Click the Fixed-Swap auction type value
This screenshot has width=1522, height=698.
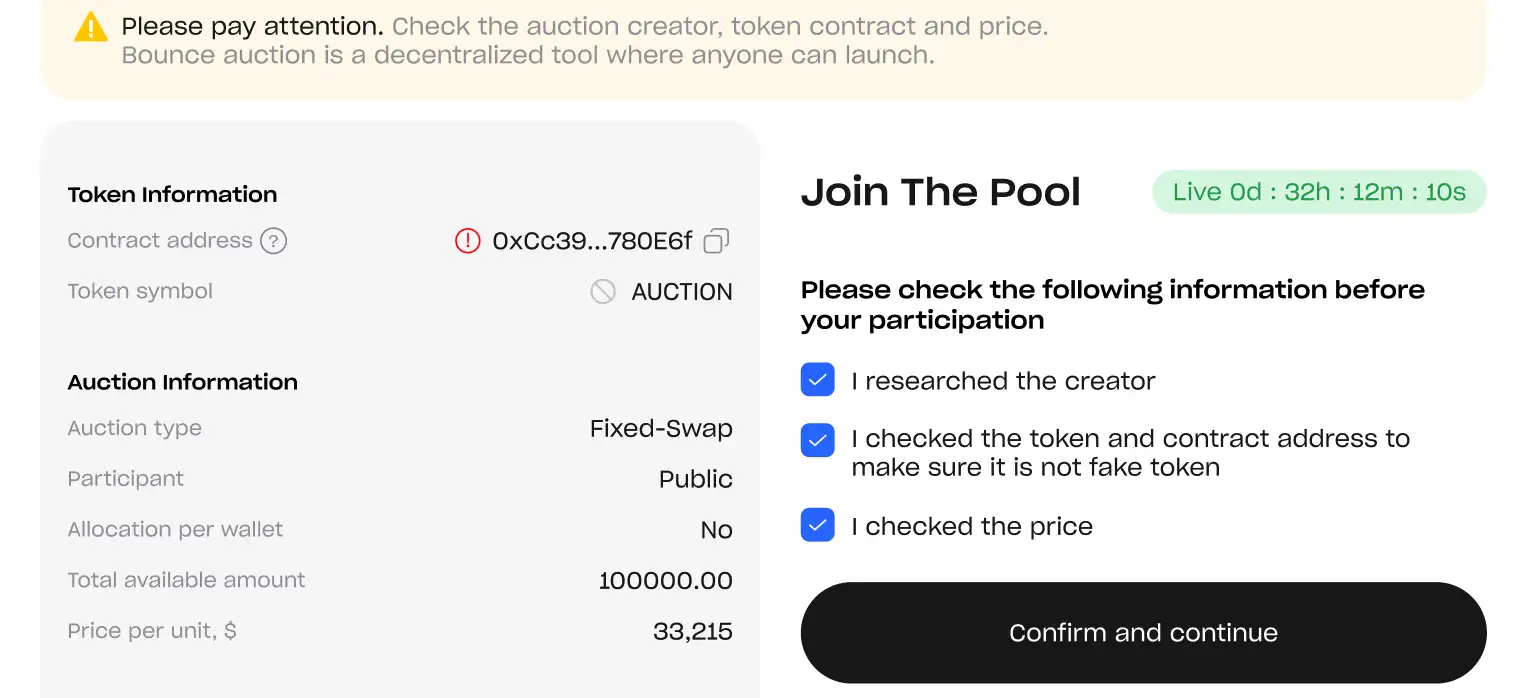click(661, 429)
